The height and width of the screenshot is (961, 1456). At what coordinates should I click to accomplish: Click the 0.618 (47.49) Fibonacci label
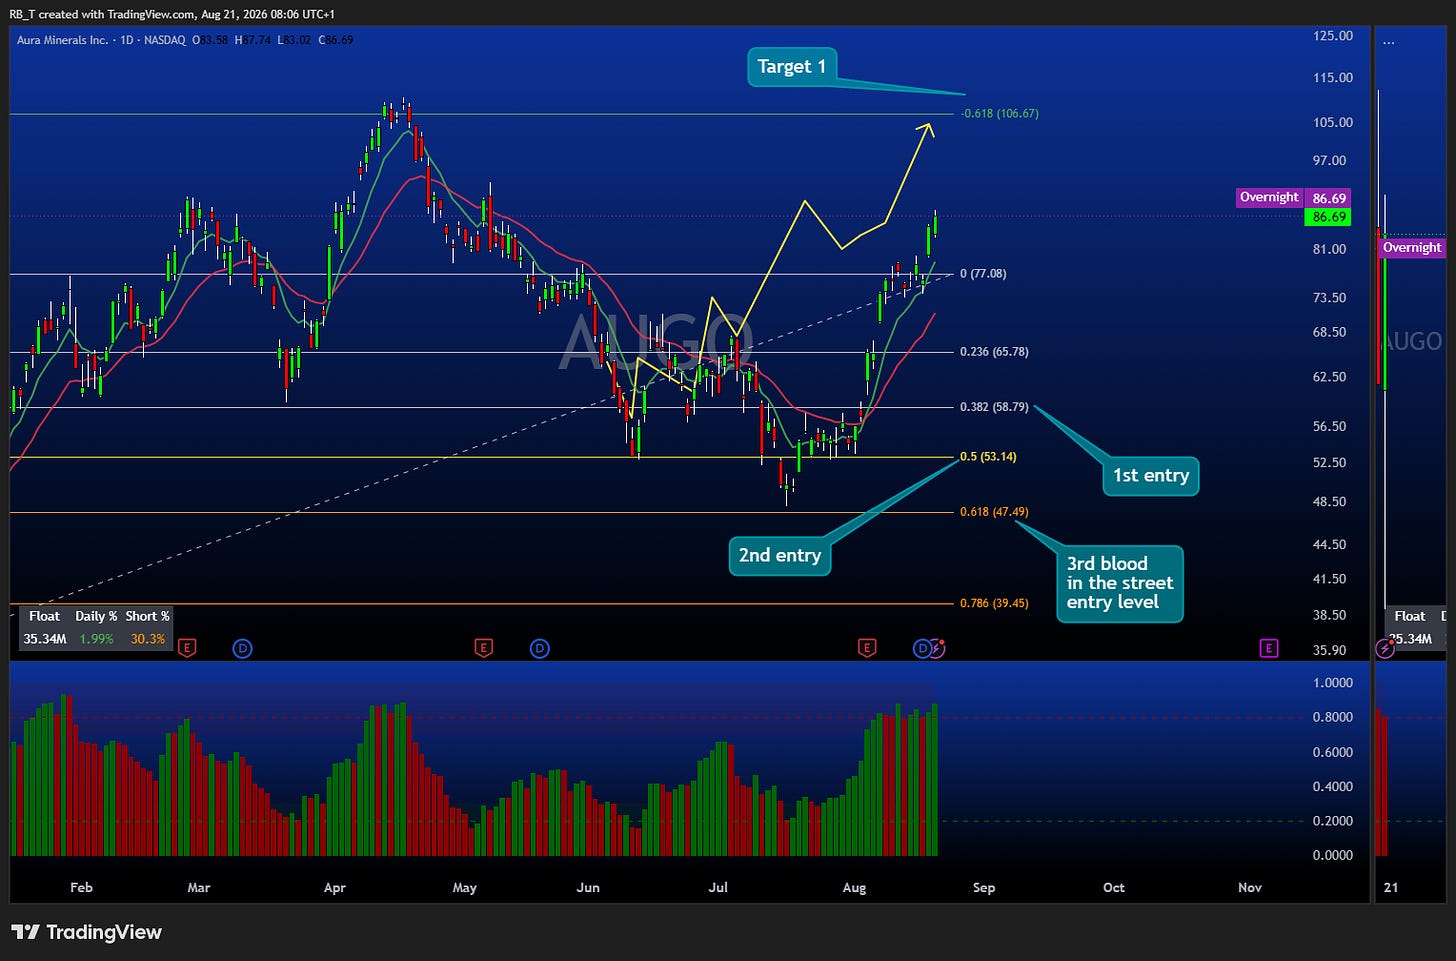[x=994, y=512]
